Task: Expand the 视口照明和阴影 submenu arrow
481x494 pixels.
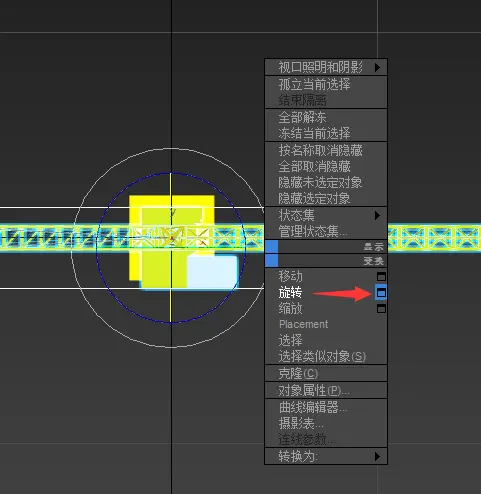Action: pos(377,67)
